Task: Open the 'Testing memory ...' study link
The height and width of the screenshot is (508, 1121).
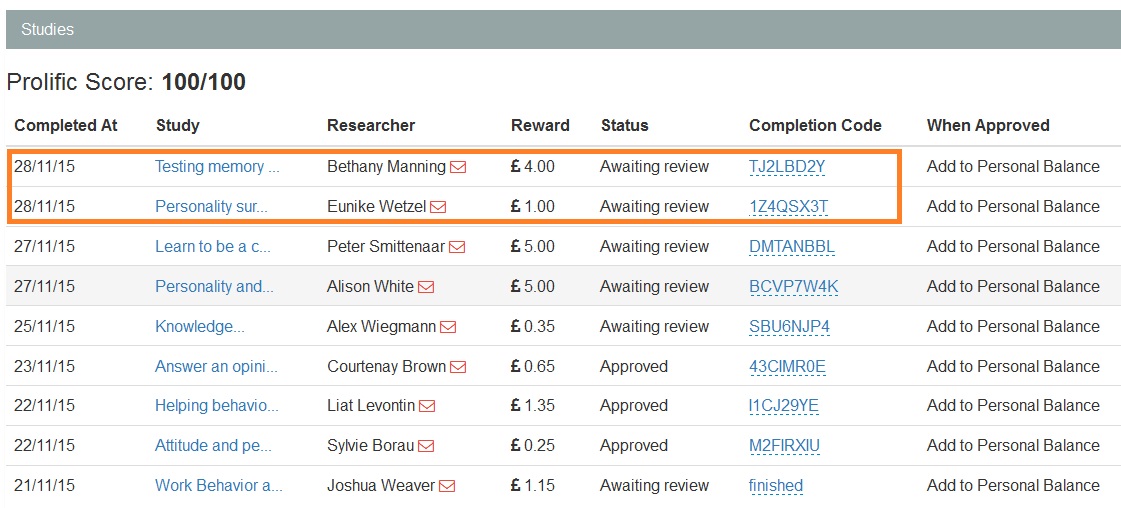Action: click(217, 167)
